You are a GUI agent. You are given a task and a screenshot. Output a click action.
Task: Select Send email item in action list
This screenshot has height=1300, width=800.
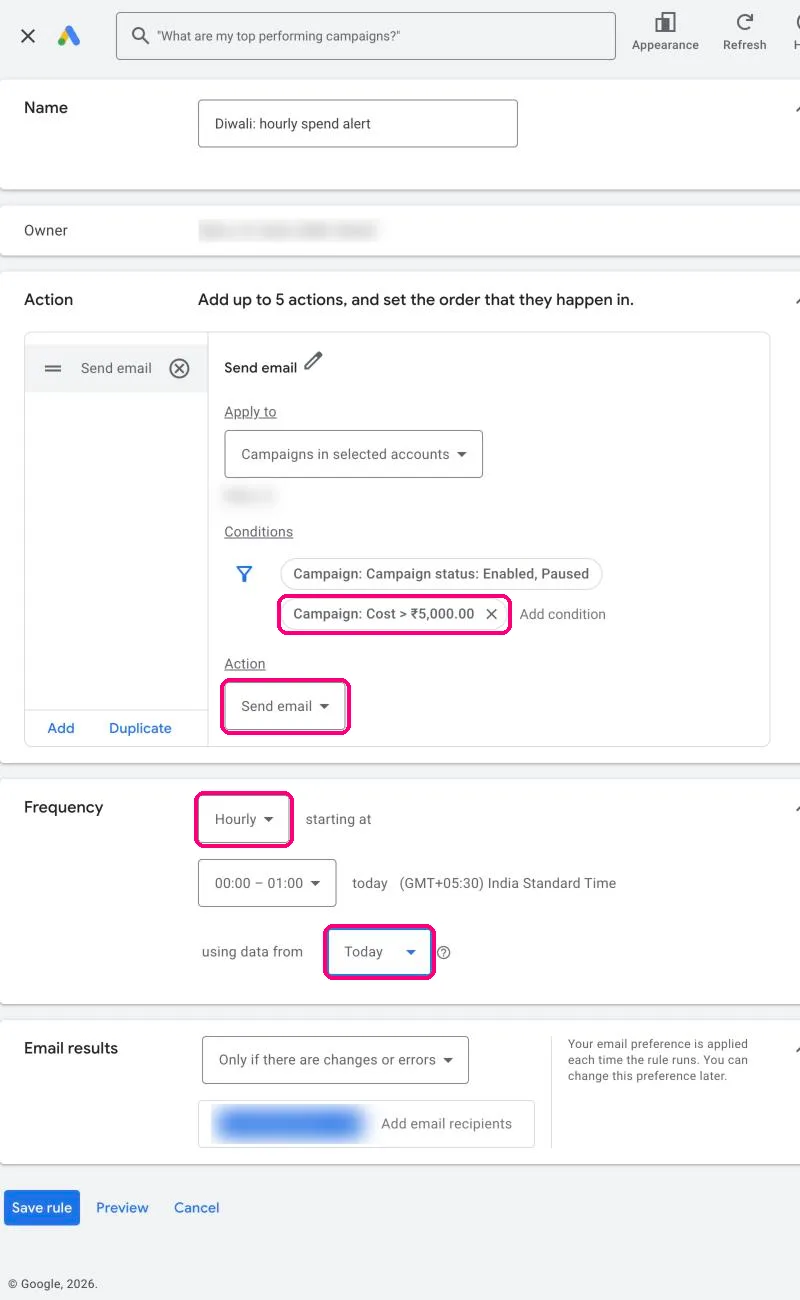coord(116,368)
